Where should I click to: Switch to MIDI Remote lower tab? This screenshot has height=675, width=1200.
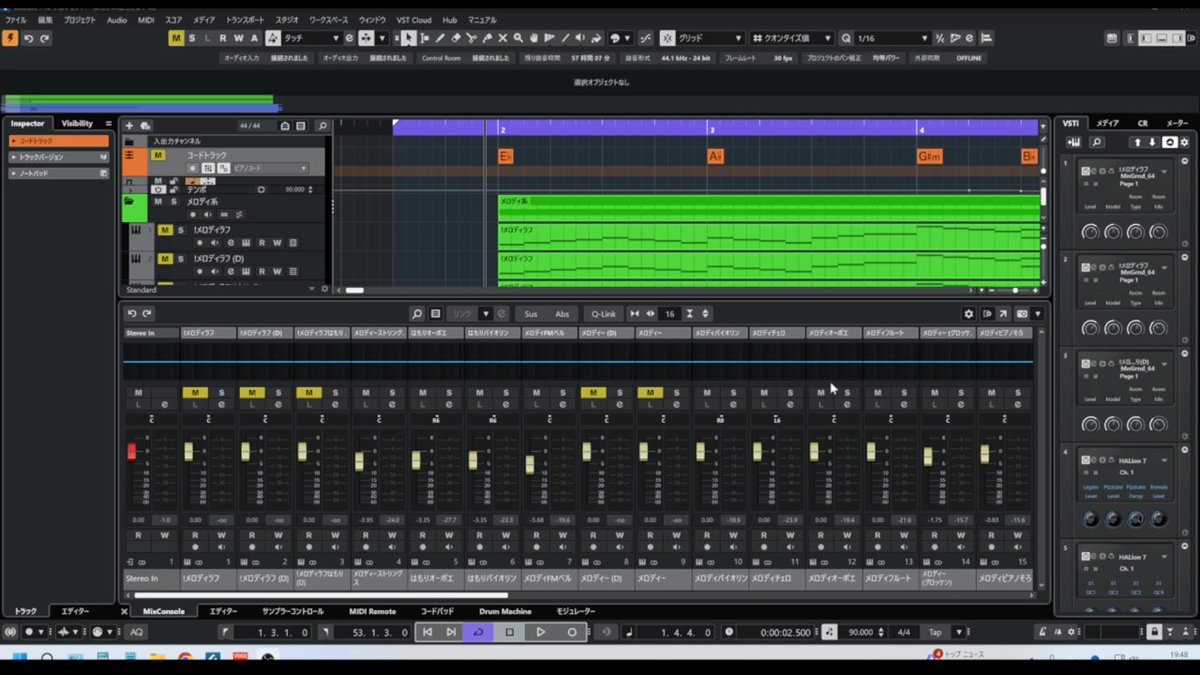point(372,611)
